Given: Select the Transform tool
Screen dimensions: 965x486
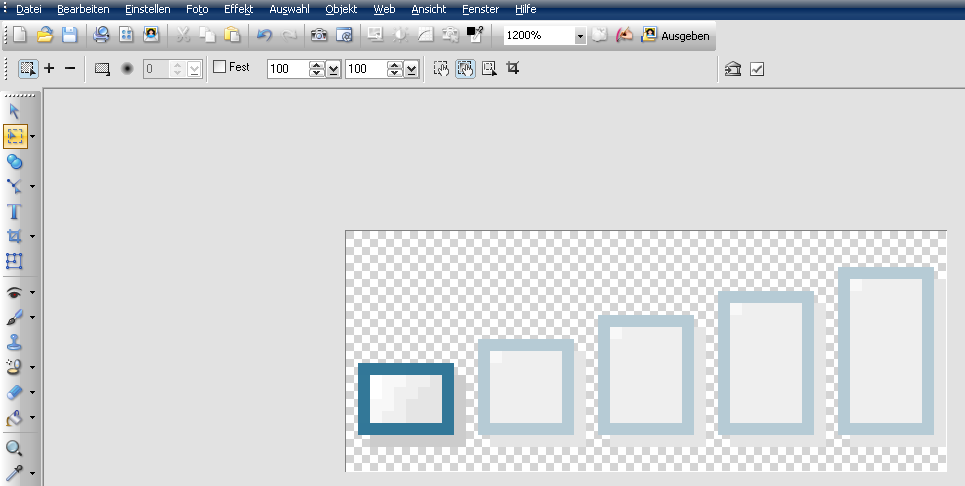Looking at the screenshot, I should (14, 261).
